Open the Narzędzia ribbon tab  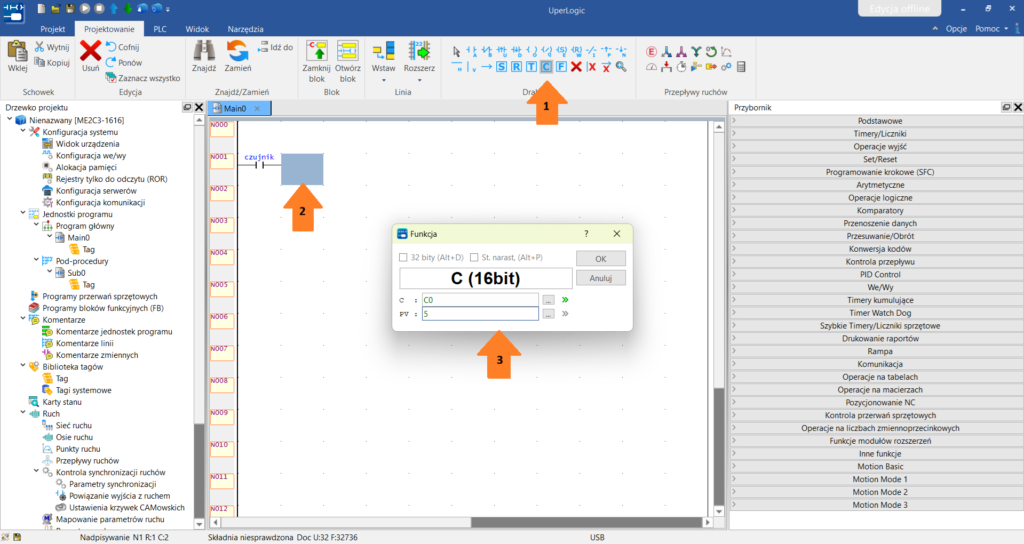point(246,29)
